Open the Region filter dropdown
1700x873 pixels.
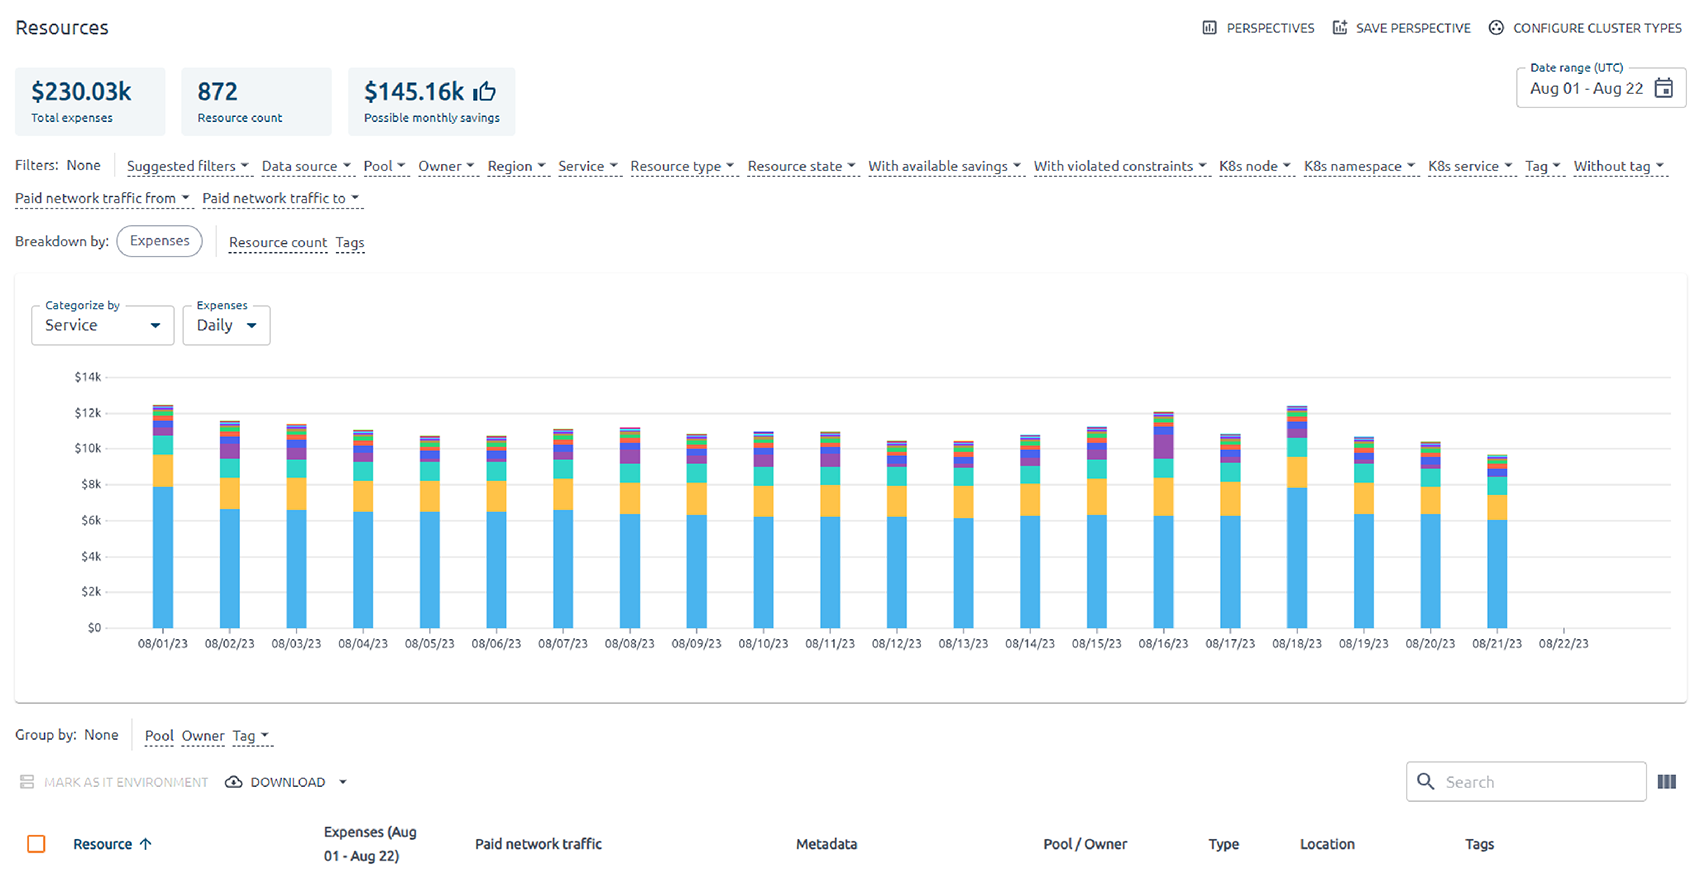(517, 166)
